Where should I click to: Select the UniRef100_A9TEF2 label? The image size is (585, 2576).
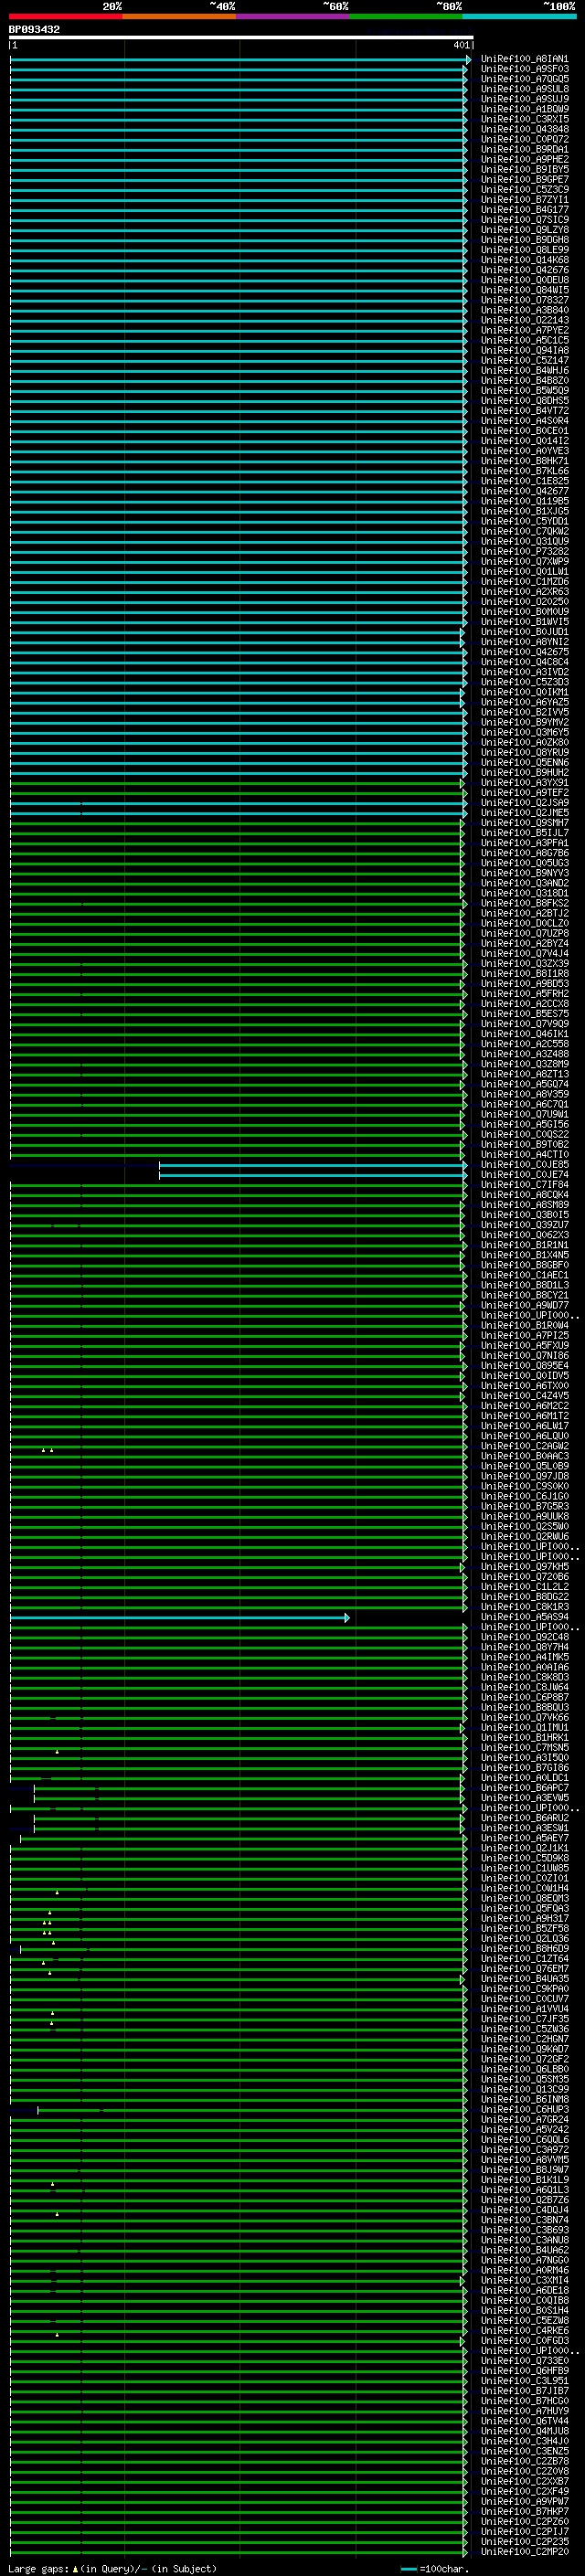pyautogui.click(x=524, y=793)
